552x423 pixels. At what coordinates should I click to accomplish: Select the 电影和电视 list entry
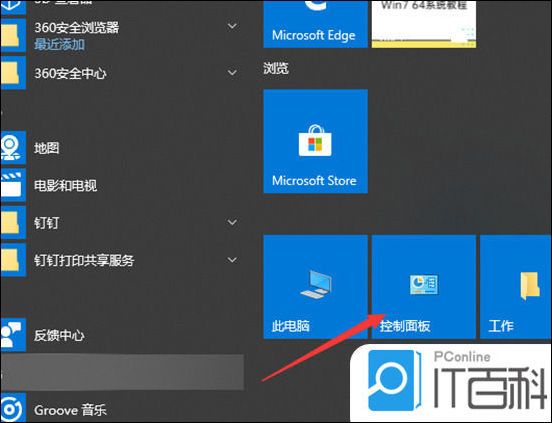[x=122, y=185]
